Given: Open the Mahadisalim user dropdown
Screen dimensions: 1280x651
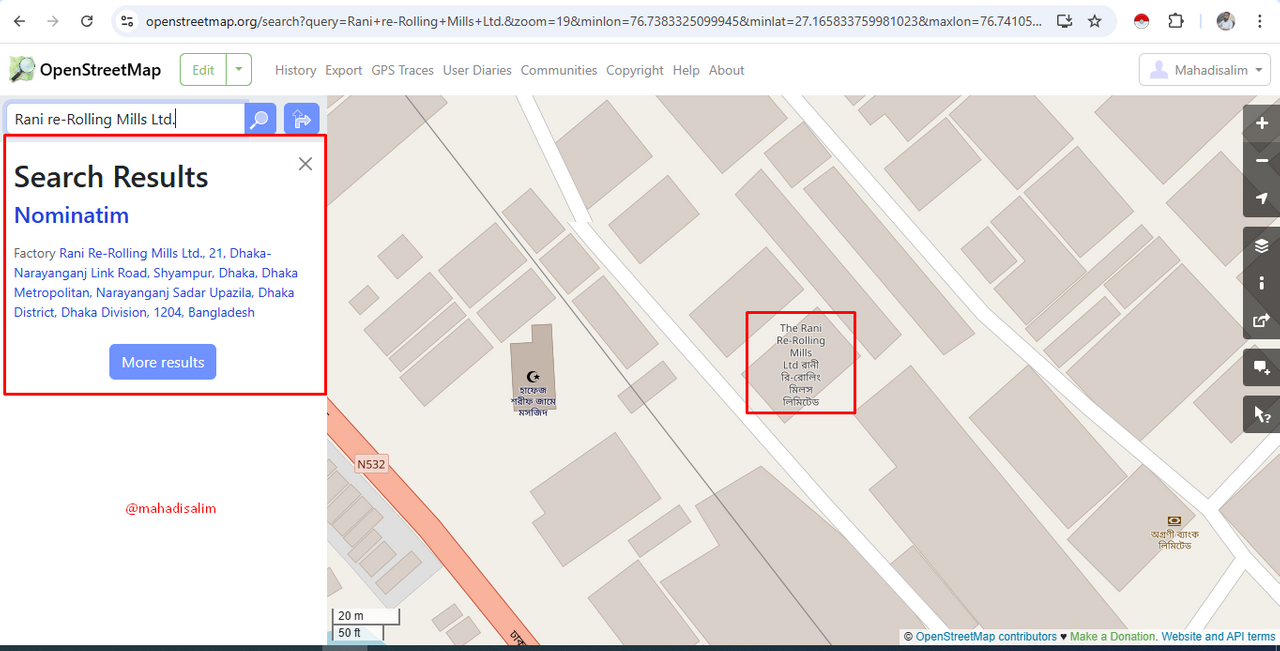Looking at the screenshot, I should coord(1204,70).
